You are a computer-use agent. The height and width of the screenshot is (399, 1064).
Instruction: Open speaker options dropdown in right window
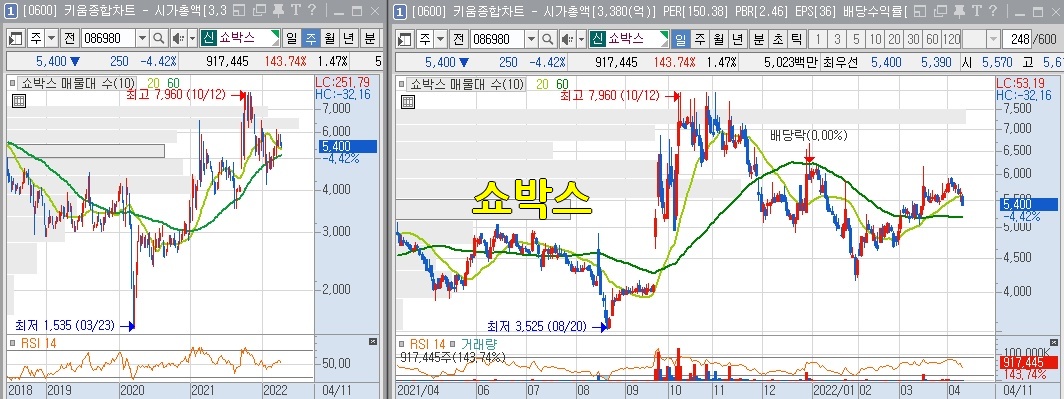tap(581, 39)
